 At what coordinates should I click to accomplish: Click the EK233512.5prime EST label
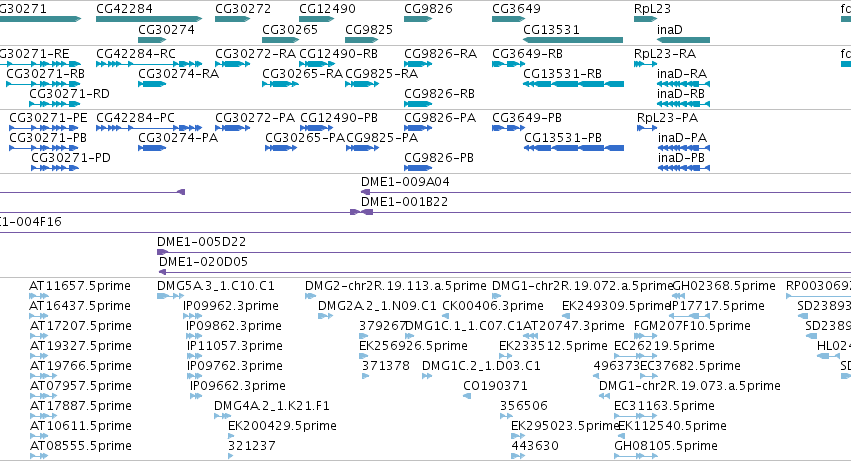pos(553,346)
